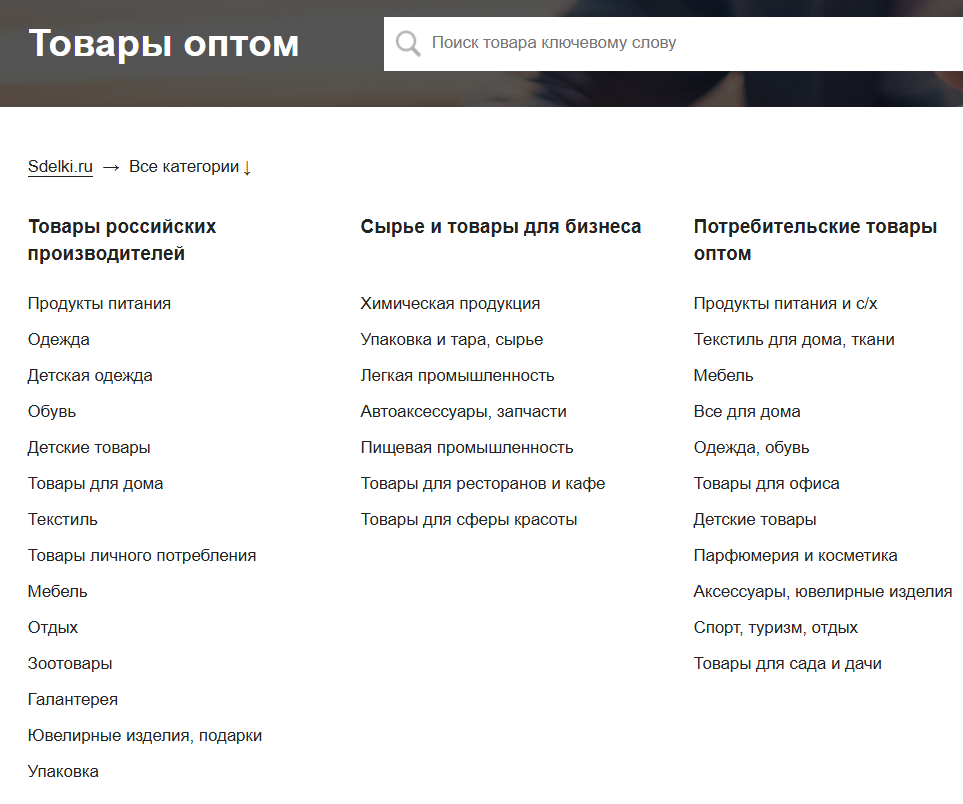Screen dimensions: 963x804
Task: Go to 'Товары для сада и дачи'
Action: [x=787, y=663]
